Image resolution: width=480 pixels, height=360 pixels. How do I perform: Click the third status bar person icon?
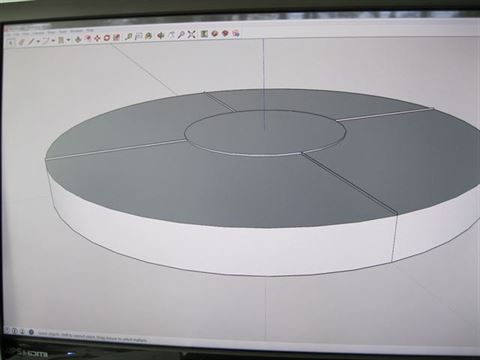point(22,331)
